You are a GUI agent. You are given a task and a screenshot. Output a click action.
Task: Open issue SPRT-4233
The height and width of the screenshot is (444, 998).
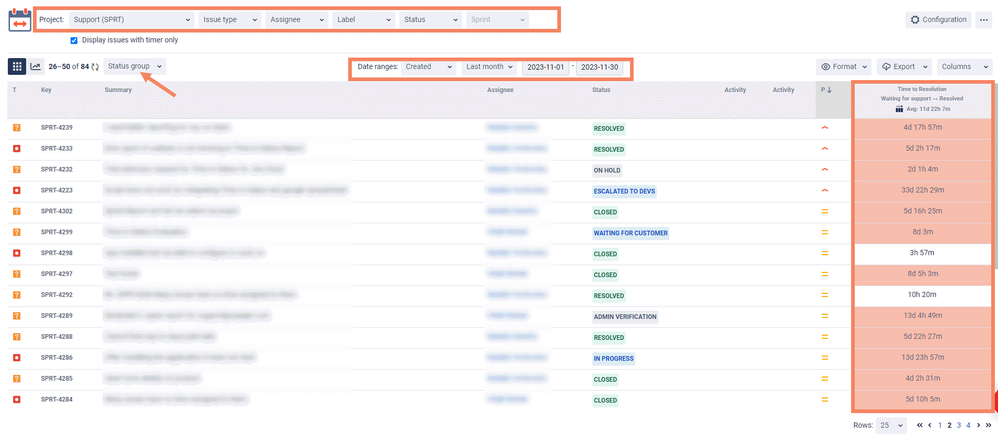pyautogui.click(x=57, y=149)
